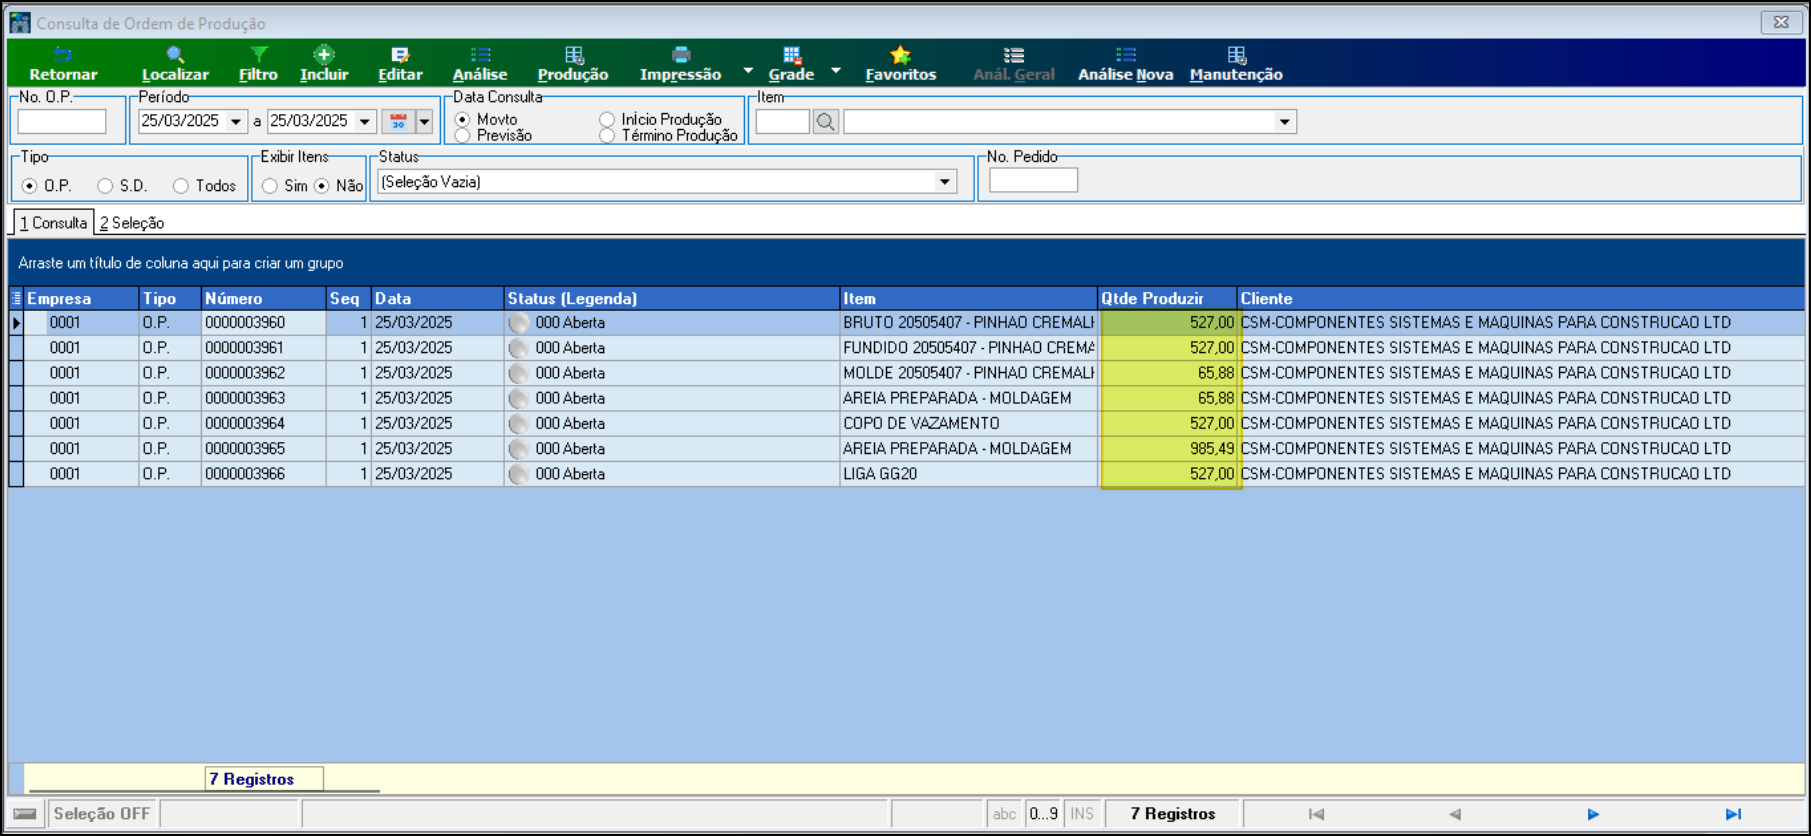Select S.D. type radio button
The image size is (1811, 836).
(105, 186)
